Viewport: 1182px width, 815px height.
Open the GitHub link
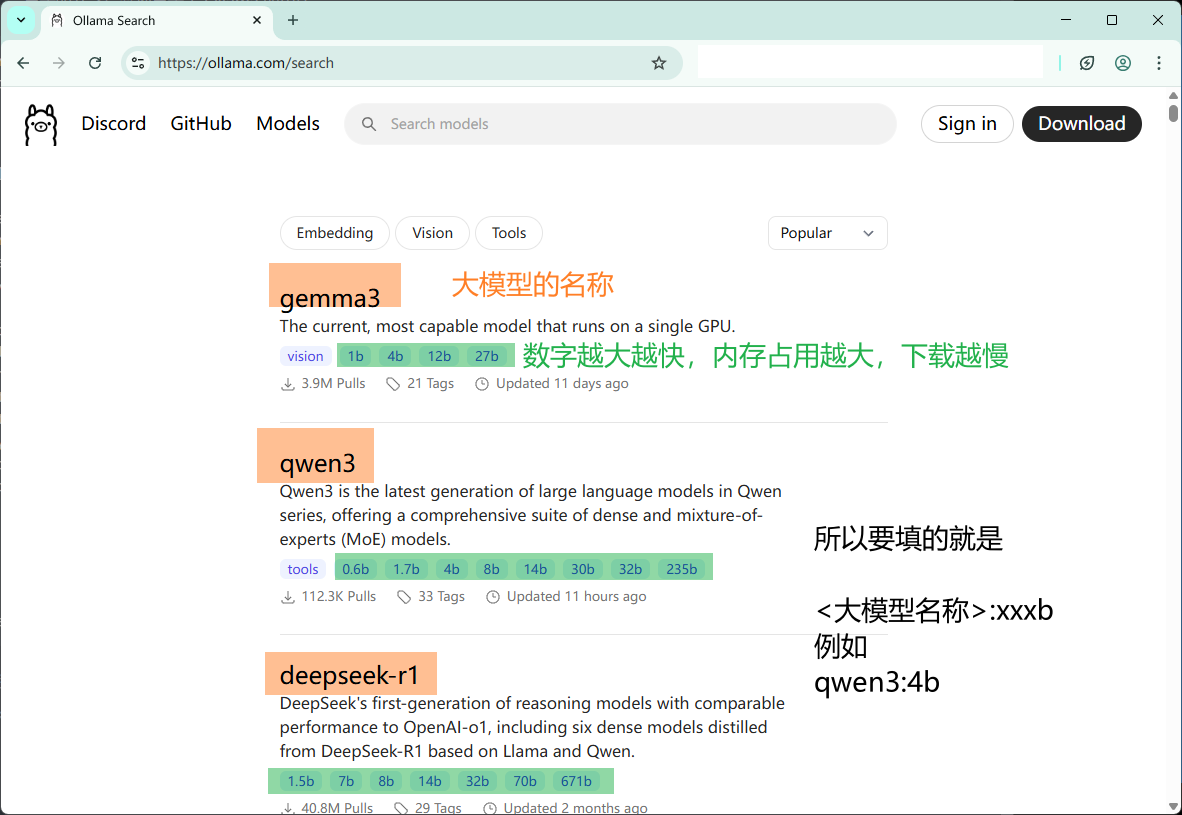[x=201, y=124]
